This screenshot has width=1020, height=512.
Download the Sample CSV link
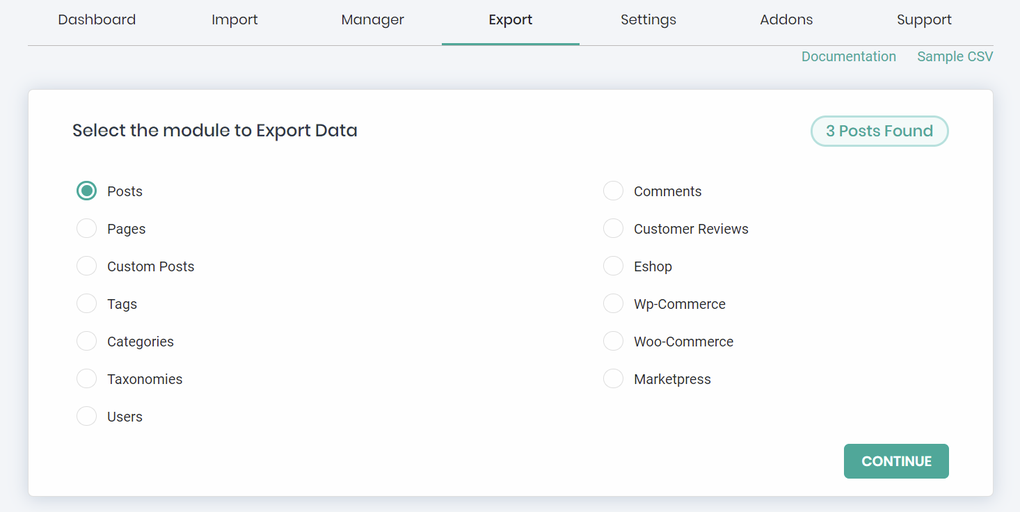[x=955, y=57]
